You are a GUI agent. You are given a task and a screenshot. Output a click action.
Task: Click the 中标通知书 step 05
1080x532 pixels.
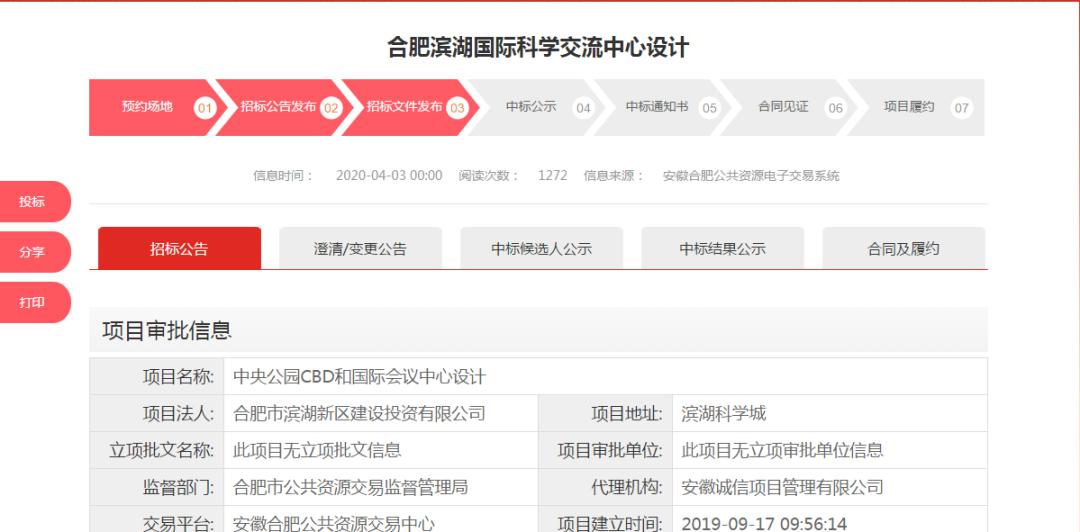pos(662,108)
